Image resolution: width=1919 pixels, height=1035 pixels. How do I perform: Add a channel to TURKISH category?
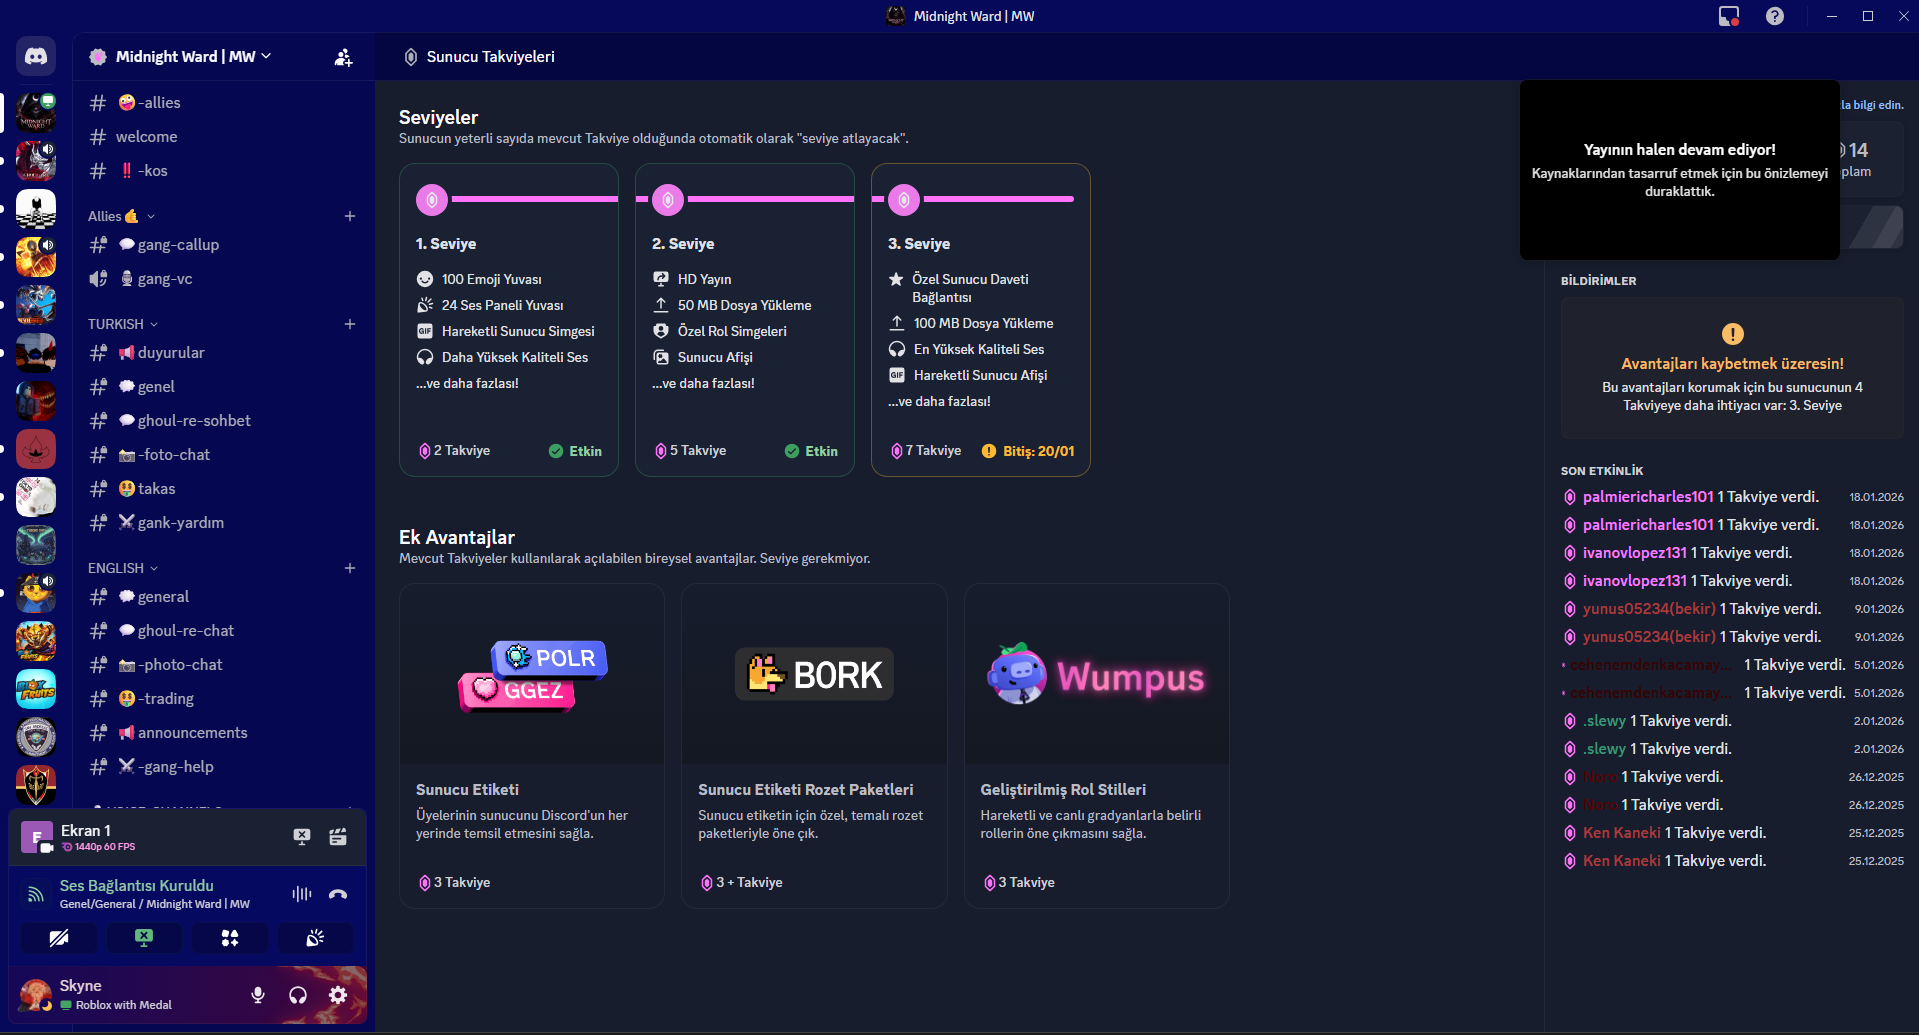pos(350,324)
